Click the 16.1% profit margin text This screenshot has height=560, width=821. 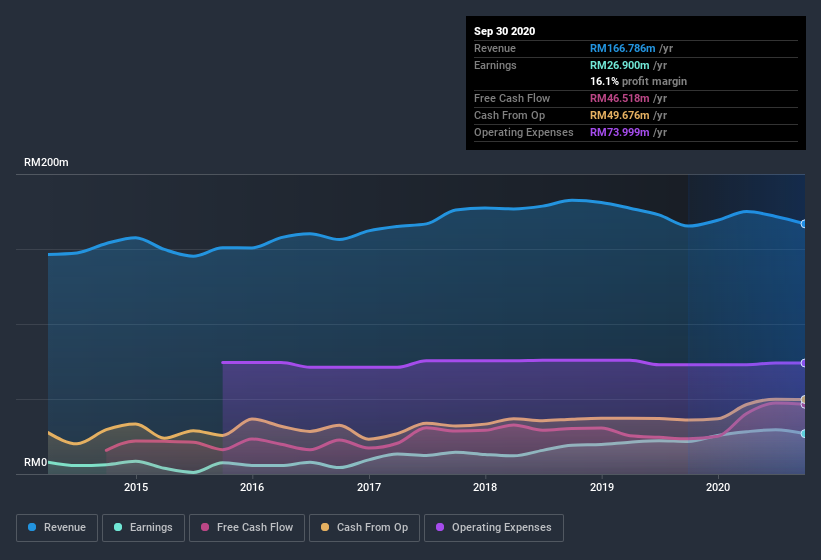(639, 82)
